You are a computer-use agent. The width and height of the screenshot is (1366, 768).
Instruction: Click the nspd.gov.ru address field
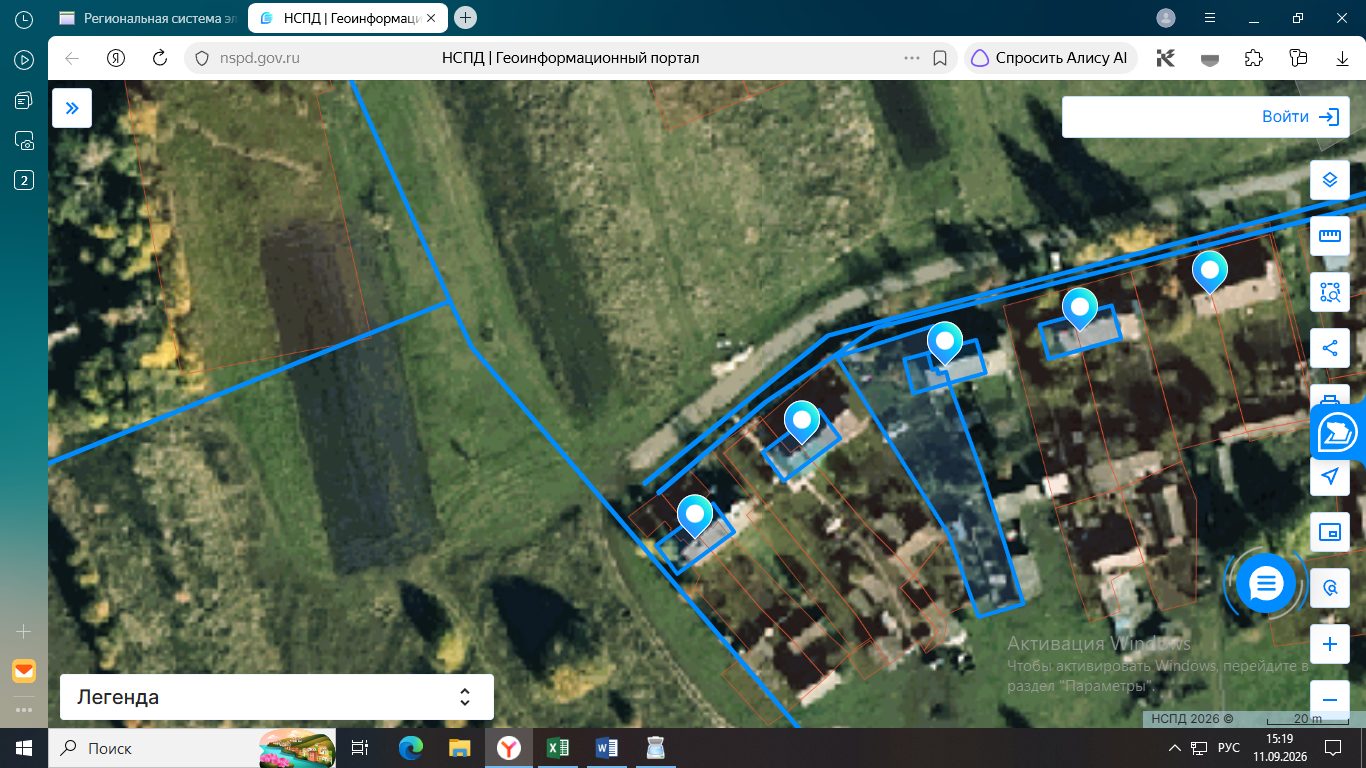coord(570,58)
